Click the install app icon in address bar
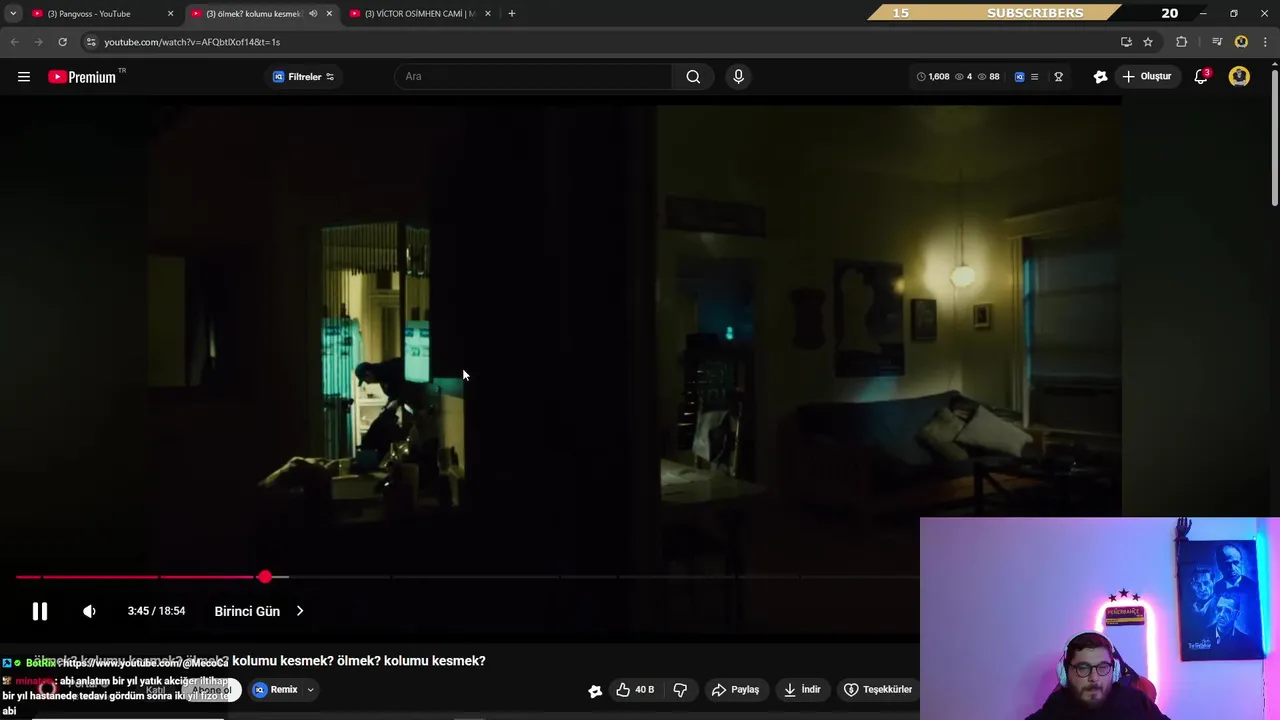Image resolution: width=1280 pixels, height=720 pixels. [x=1126, y=42]
